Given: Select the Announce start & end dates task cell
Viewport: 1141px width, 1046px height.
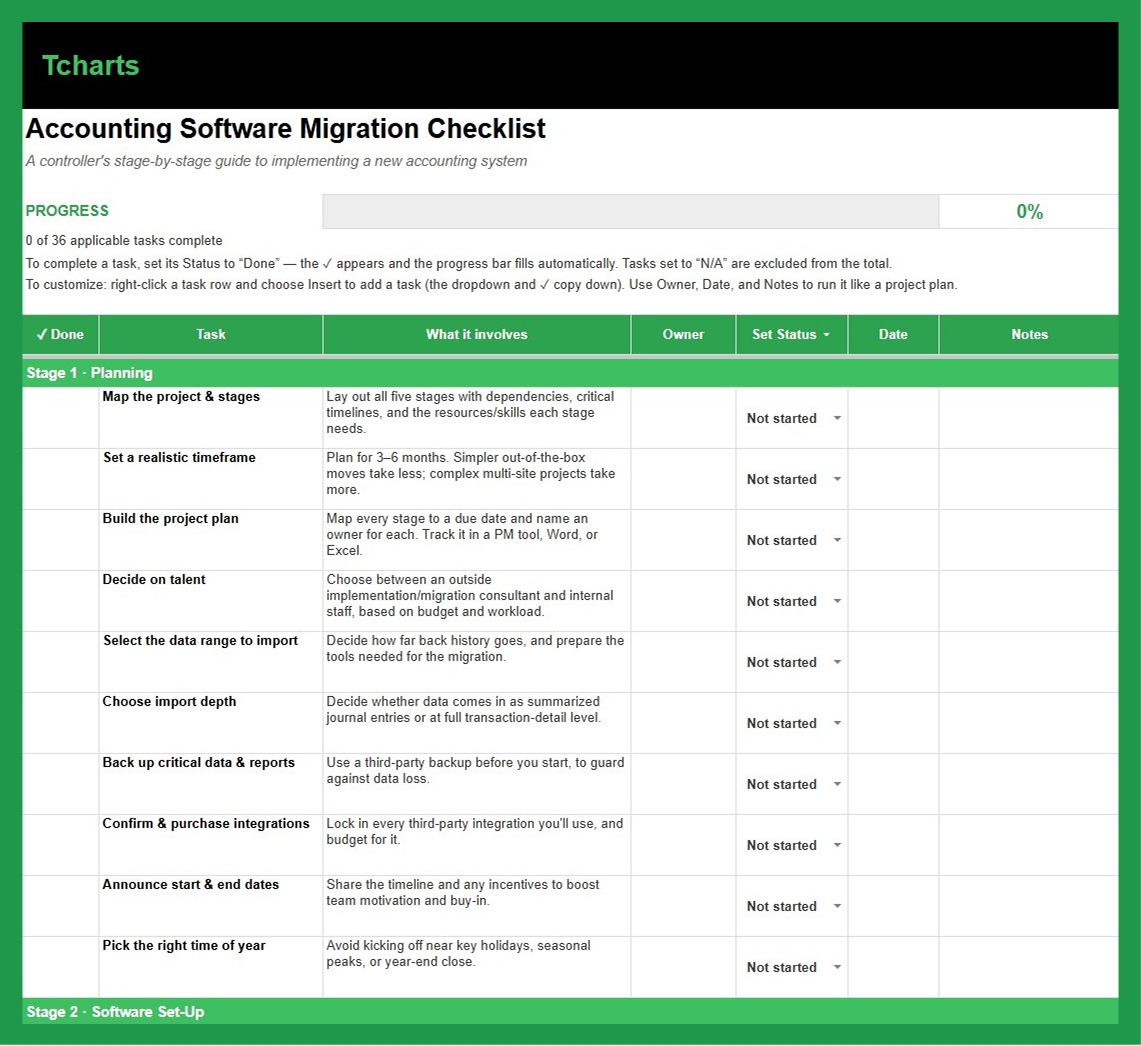Looking at the screenshot, I should pyautogui.click(x=211, y=906).
